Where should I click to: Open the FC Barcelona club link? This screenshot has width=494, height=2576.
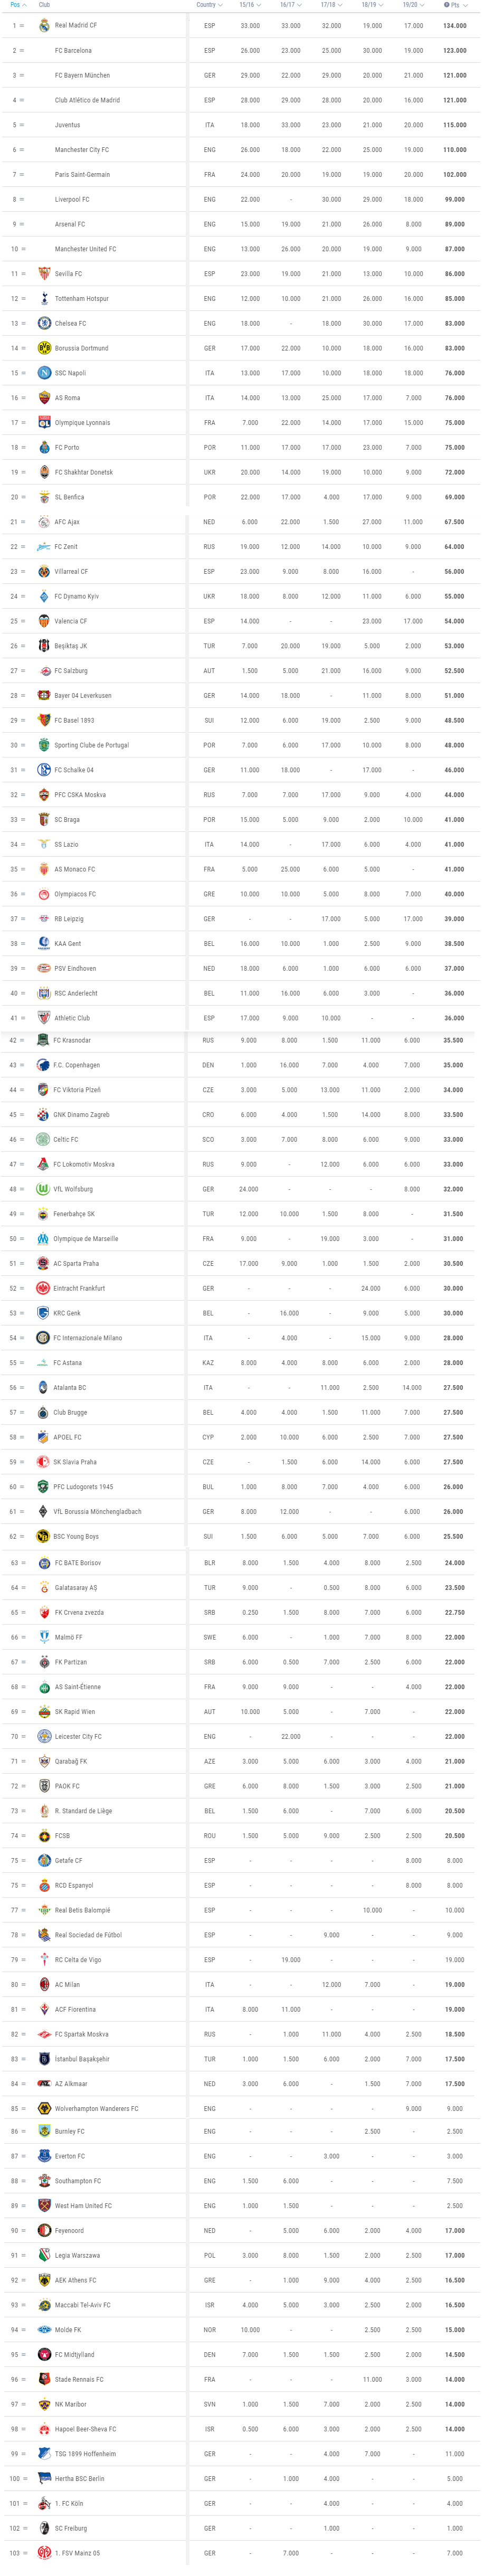tap(73, 51)
